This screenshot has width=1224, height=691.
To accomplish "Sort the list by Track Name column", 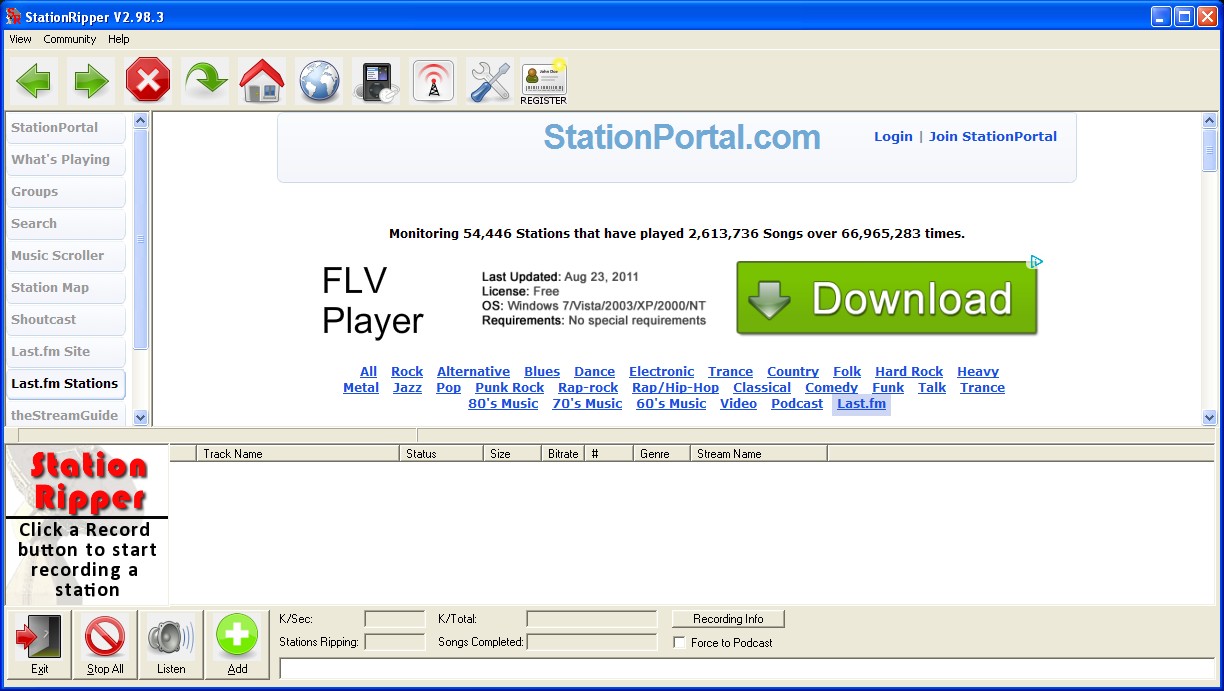I will (x=297, y=454).
